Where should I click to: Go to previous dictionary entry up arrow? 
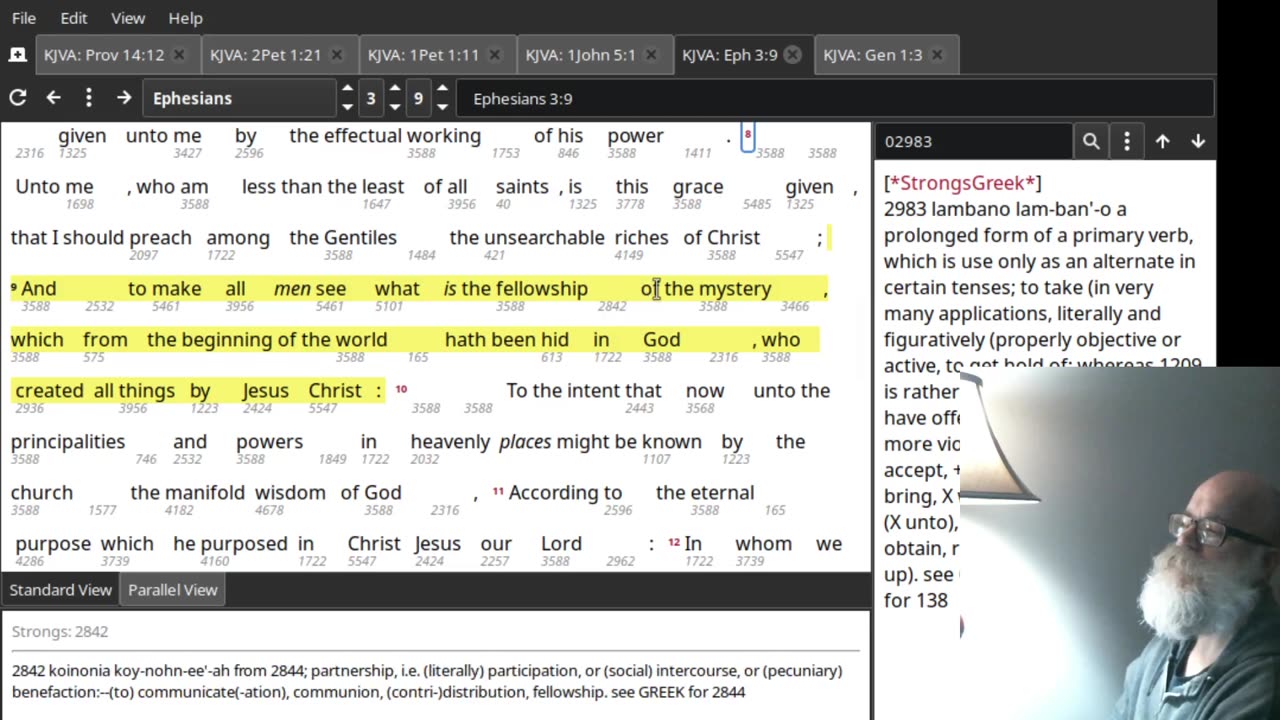[x=1162, y=142]
